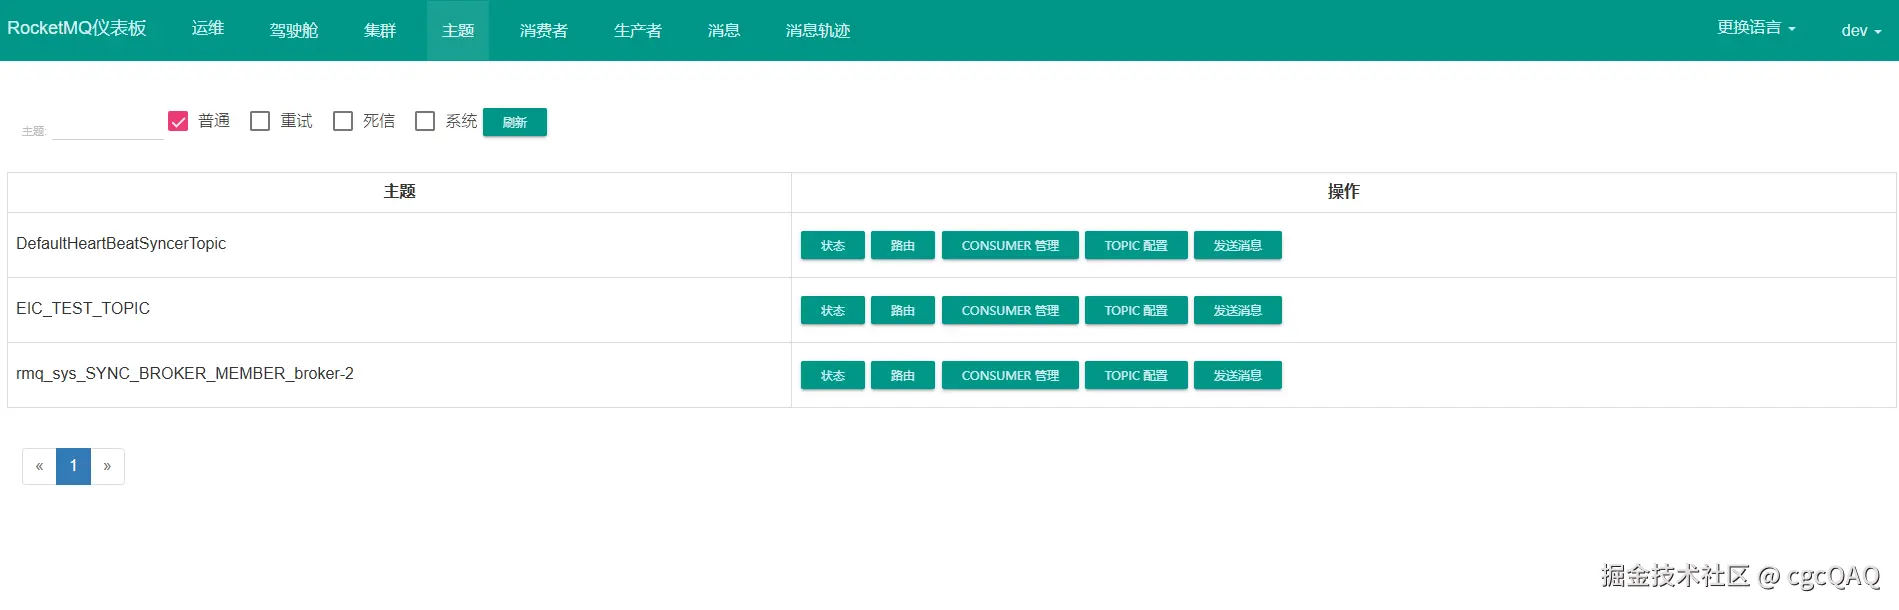Viewport: 1899px width, 610px height.
Task: Open CONSUMER 管理 for DefaultHeartBeatSyncerTopic
Action: pos(1010,245)
